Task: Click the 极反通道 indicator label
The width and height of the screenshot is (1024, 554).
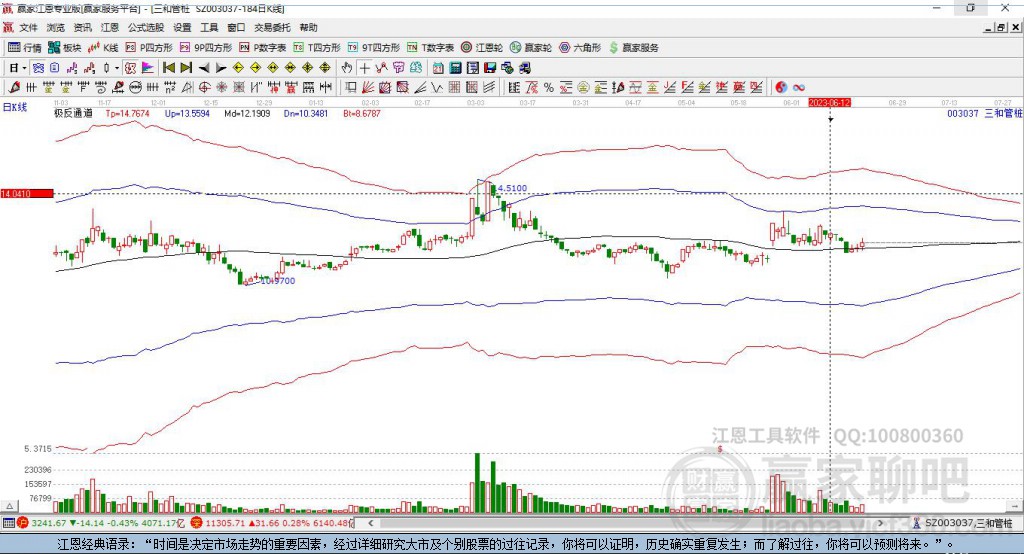Action: [73, 113]
